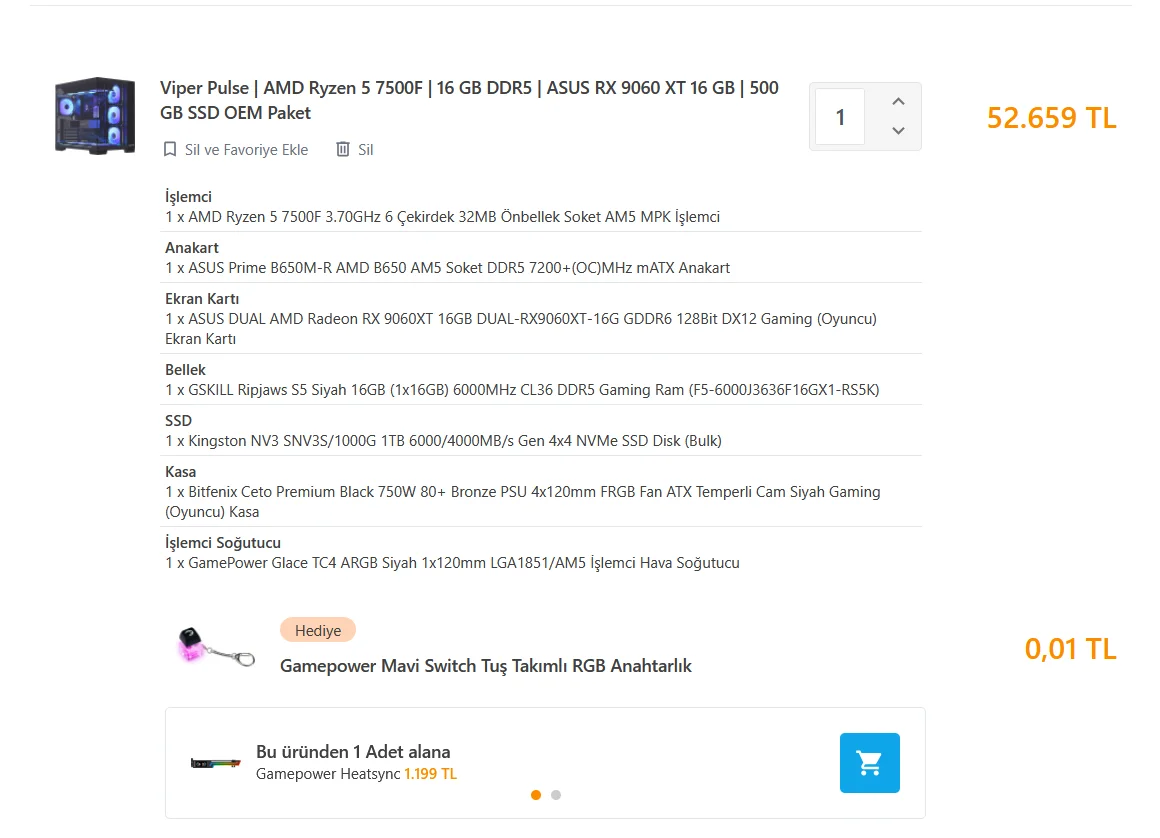Click the Bellek section label
This screenshot has height=838, width=1160.
pyautogui.click(x=185, y=370)
